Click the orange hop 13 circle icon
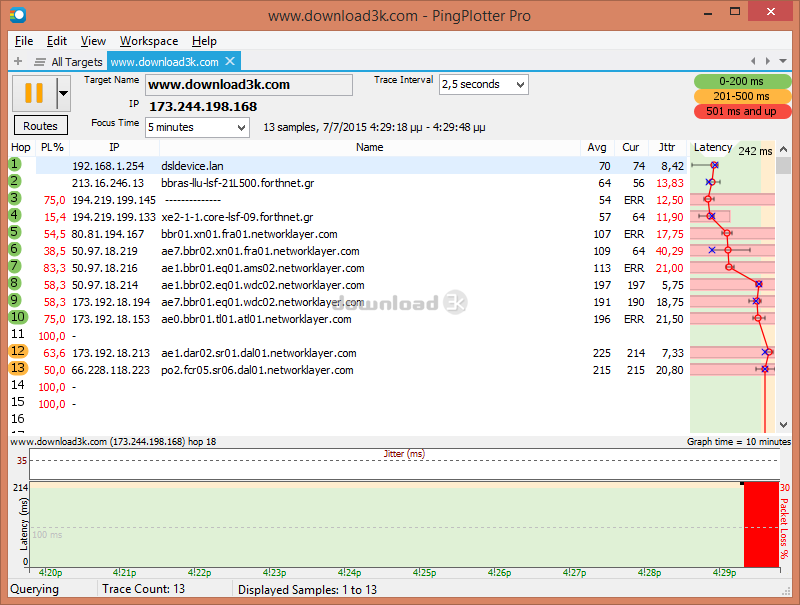800x605 pixels. (17, 369)
